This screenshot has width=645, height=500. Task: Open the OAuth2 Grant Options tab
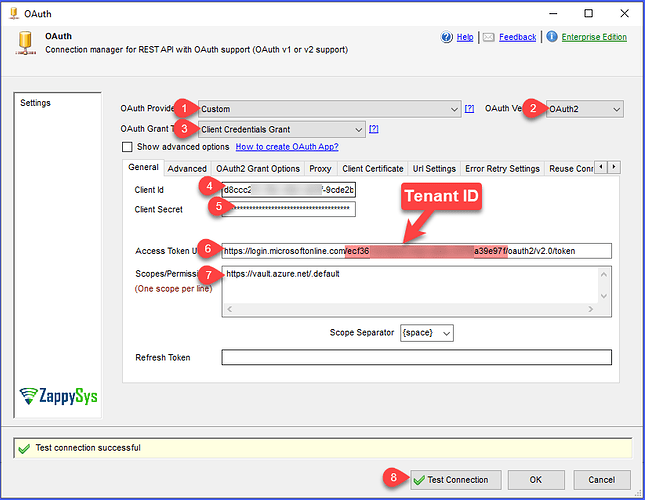point(258,169)
